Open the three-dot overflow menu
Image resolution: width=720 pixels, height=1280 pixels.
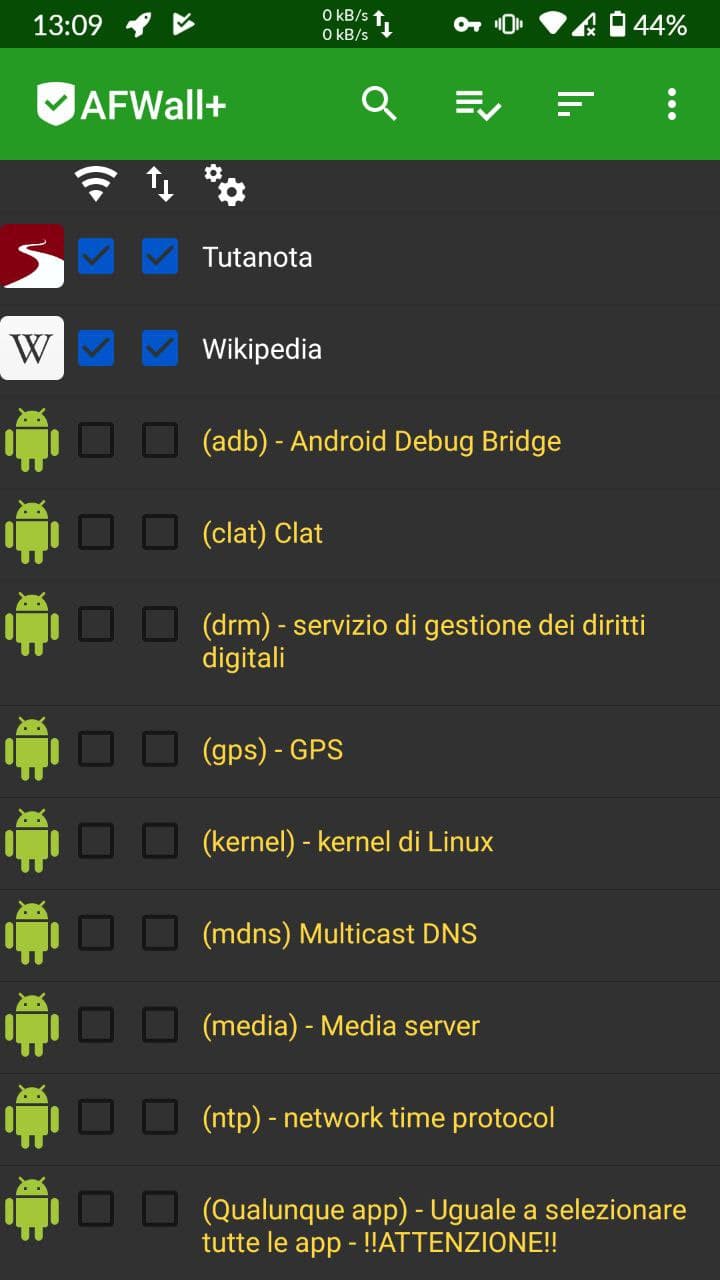[671, 103]
